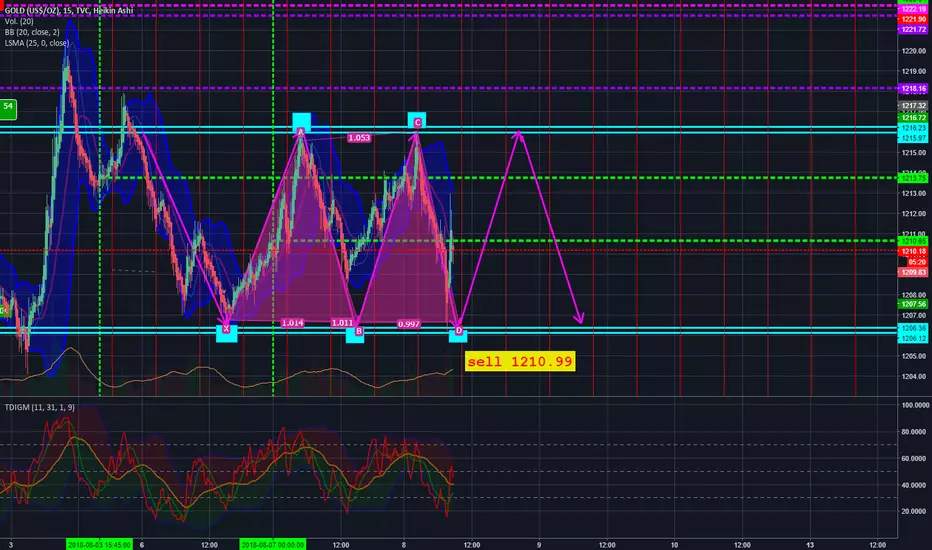This screenshot has height=550, width=932.
Task: Click the 1222.19 magenta price label
Action: [x=913, y=10]
